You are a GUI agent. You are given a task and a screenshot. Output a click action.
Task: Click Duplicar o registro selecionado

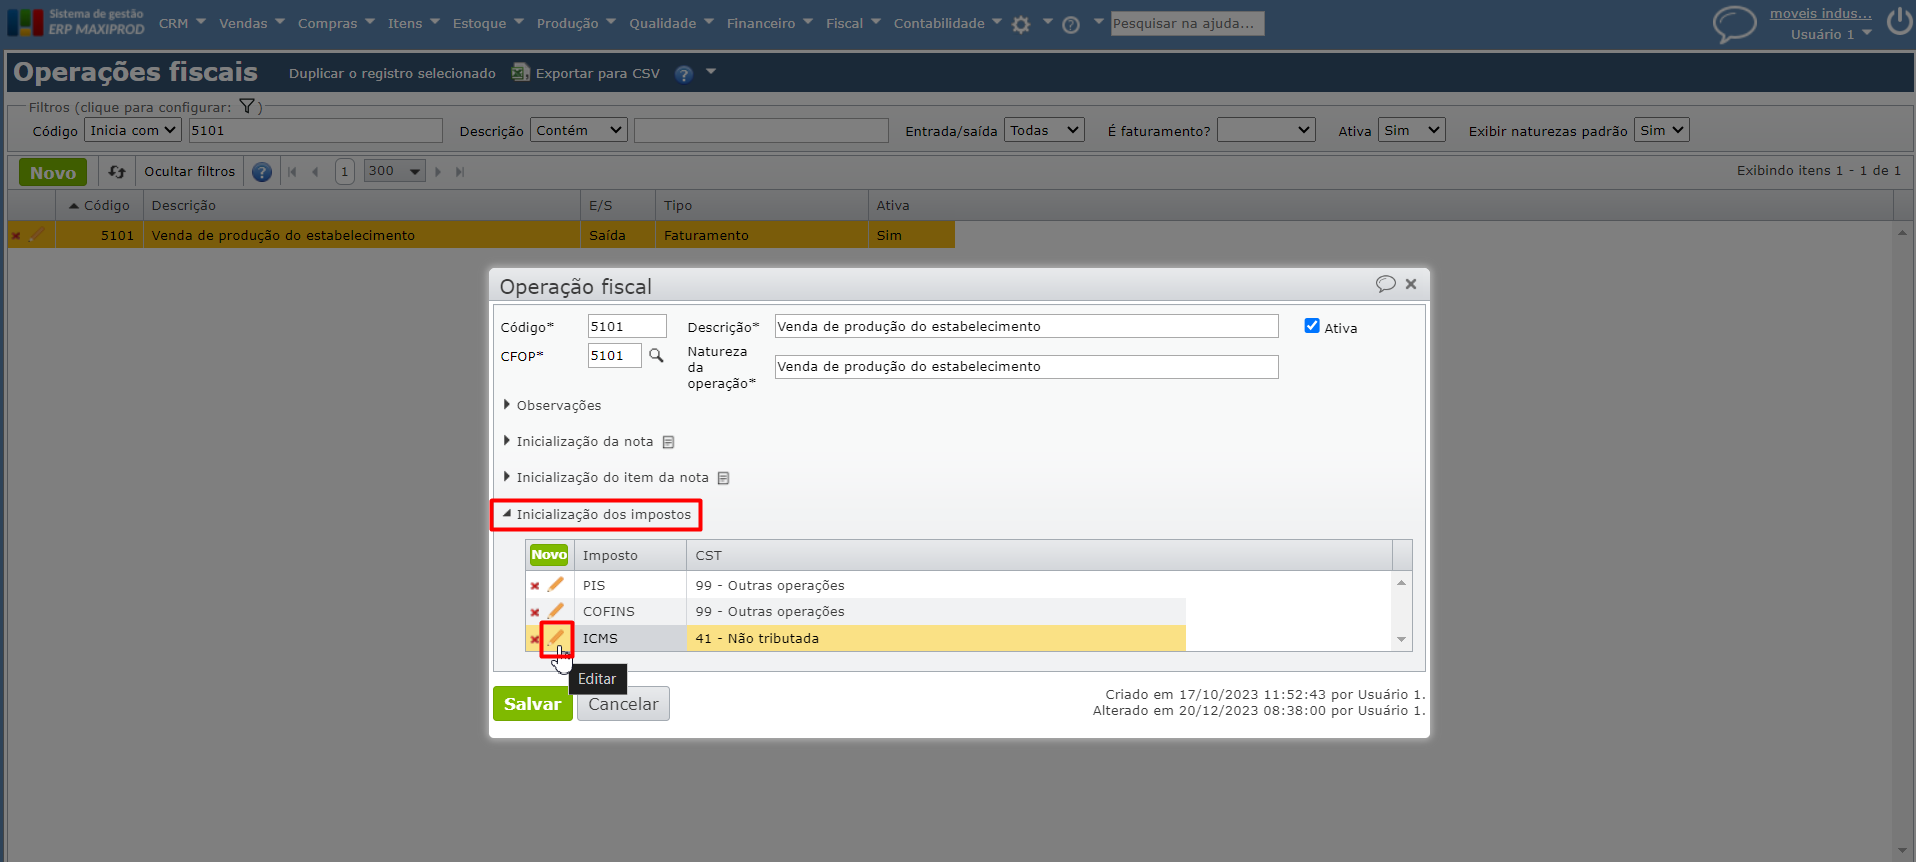coord(392,73)
